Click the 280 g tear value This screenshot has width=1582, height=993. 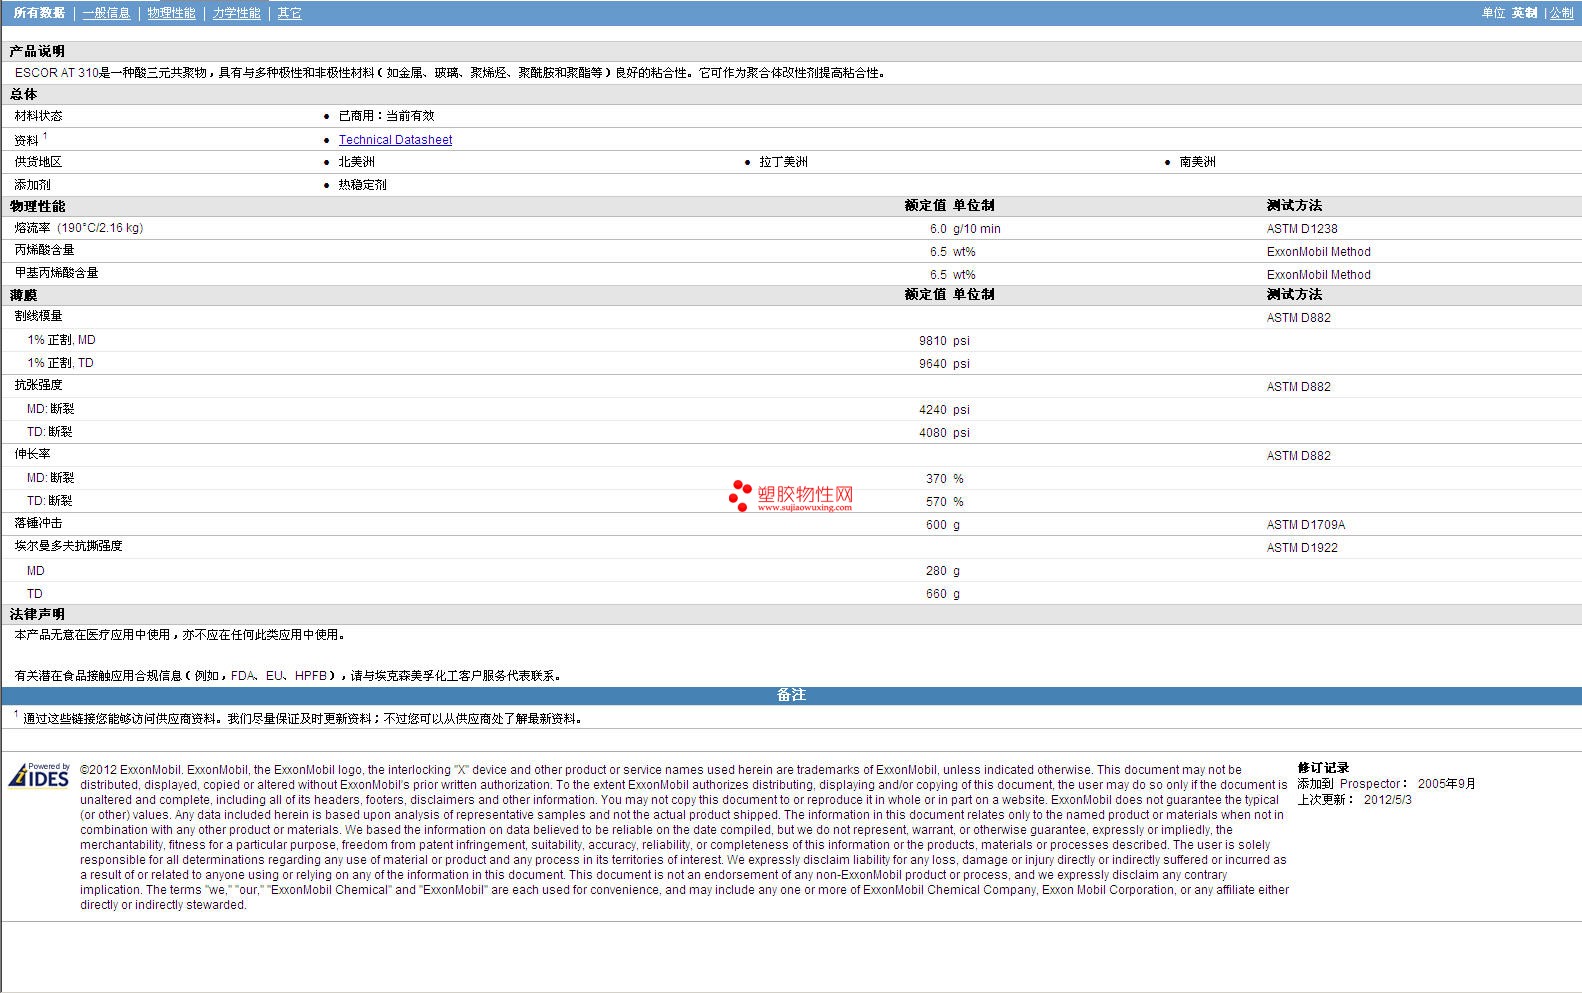[x=942, y=571]
